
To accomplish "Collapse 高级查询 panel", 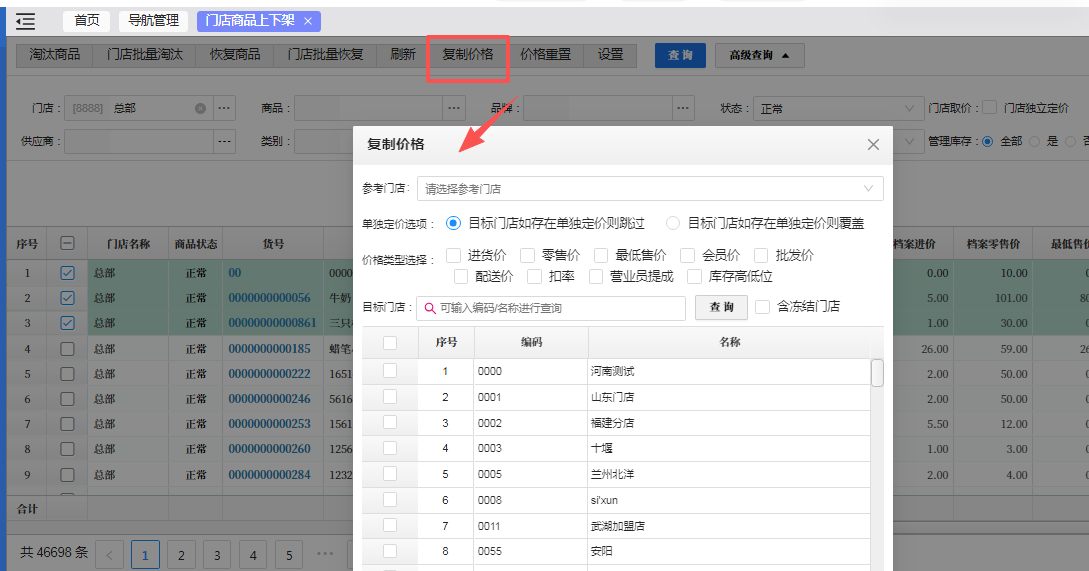I will [x=760, y=55].
